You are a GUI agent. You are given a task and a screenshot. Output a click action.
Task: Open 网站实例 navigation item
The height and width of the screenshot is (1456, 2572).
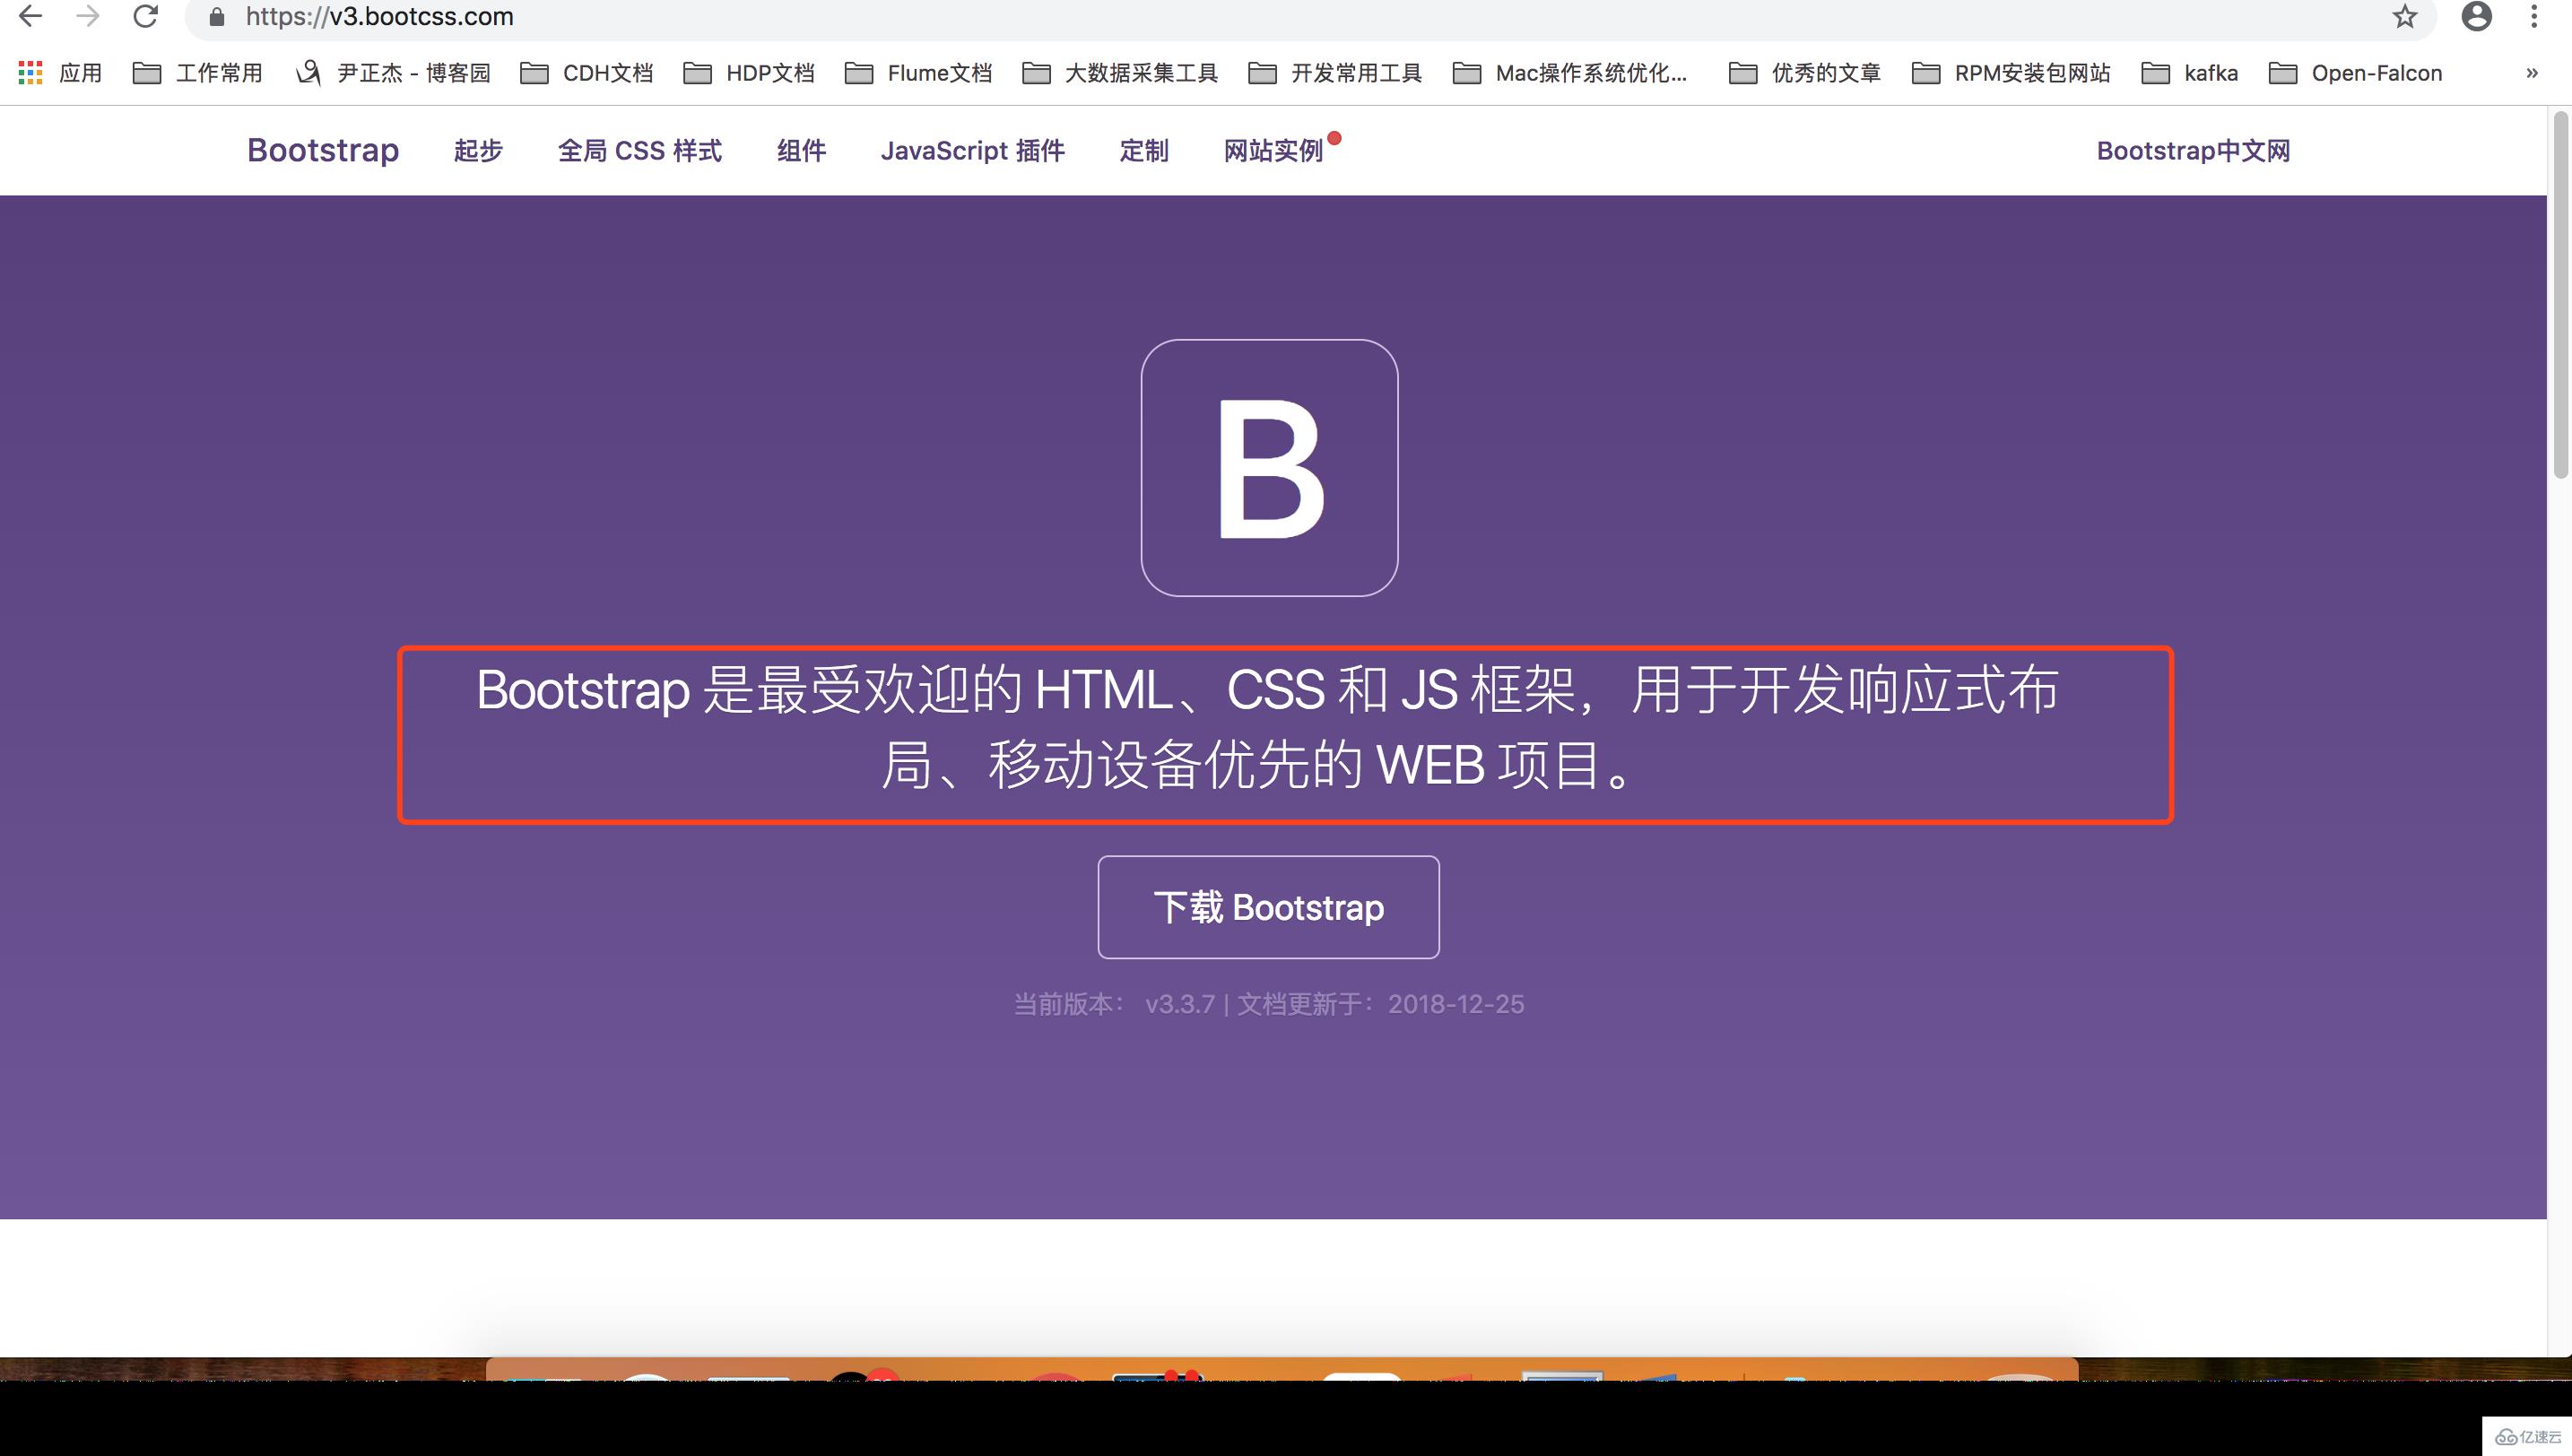(1274, 151)
